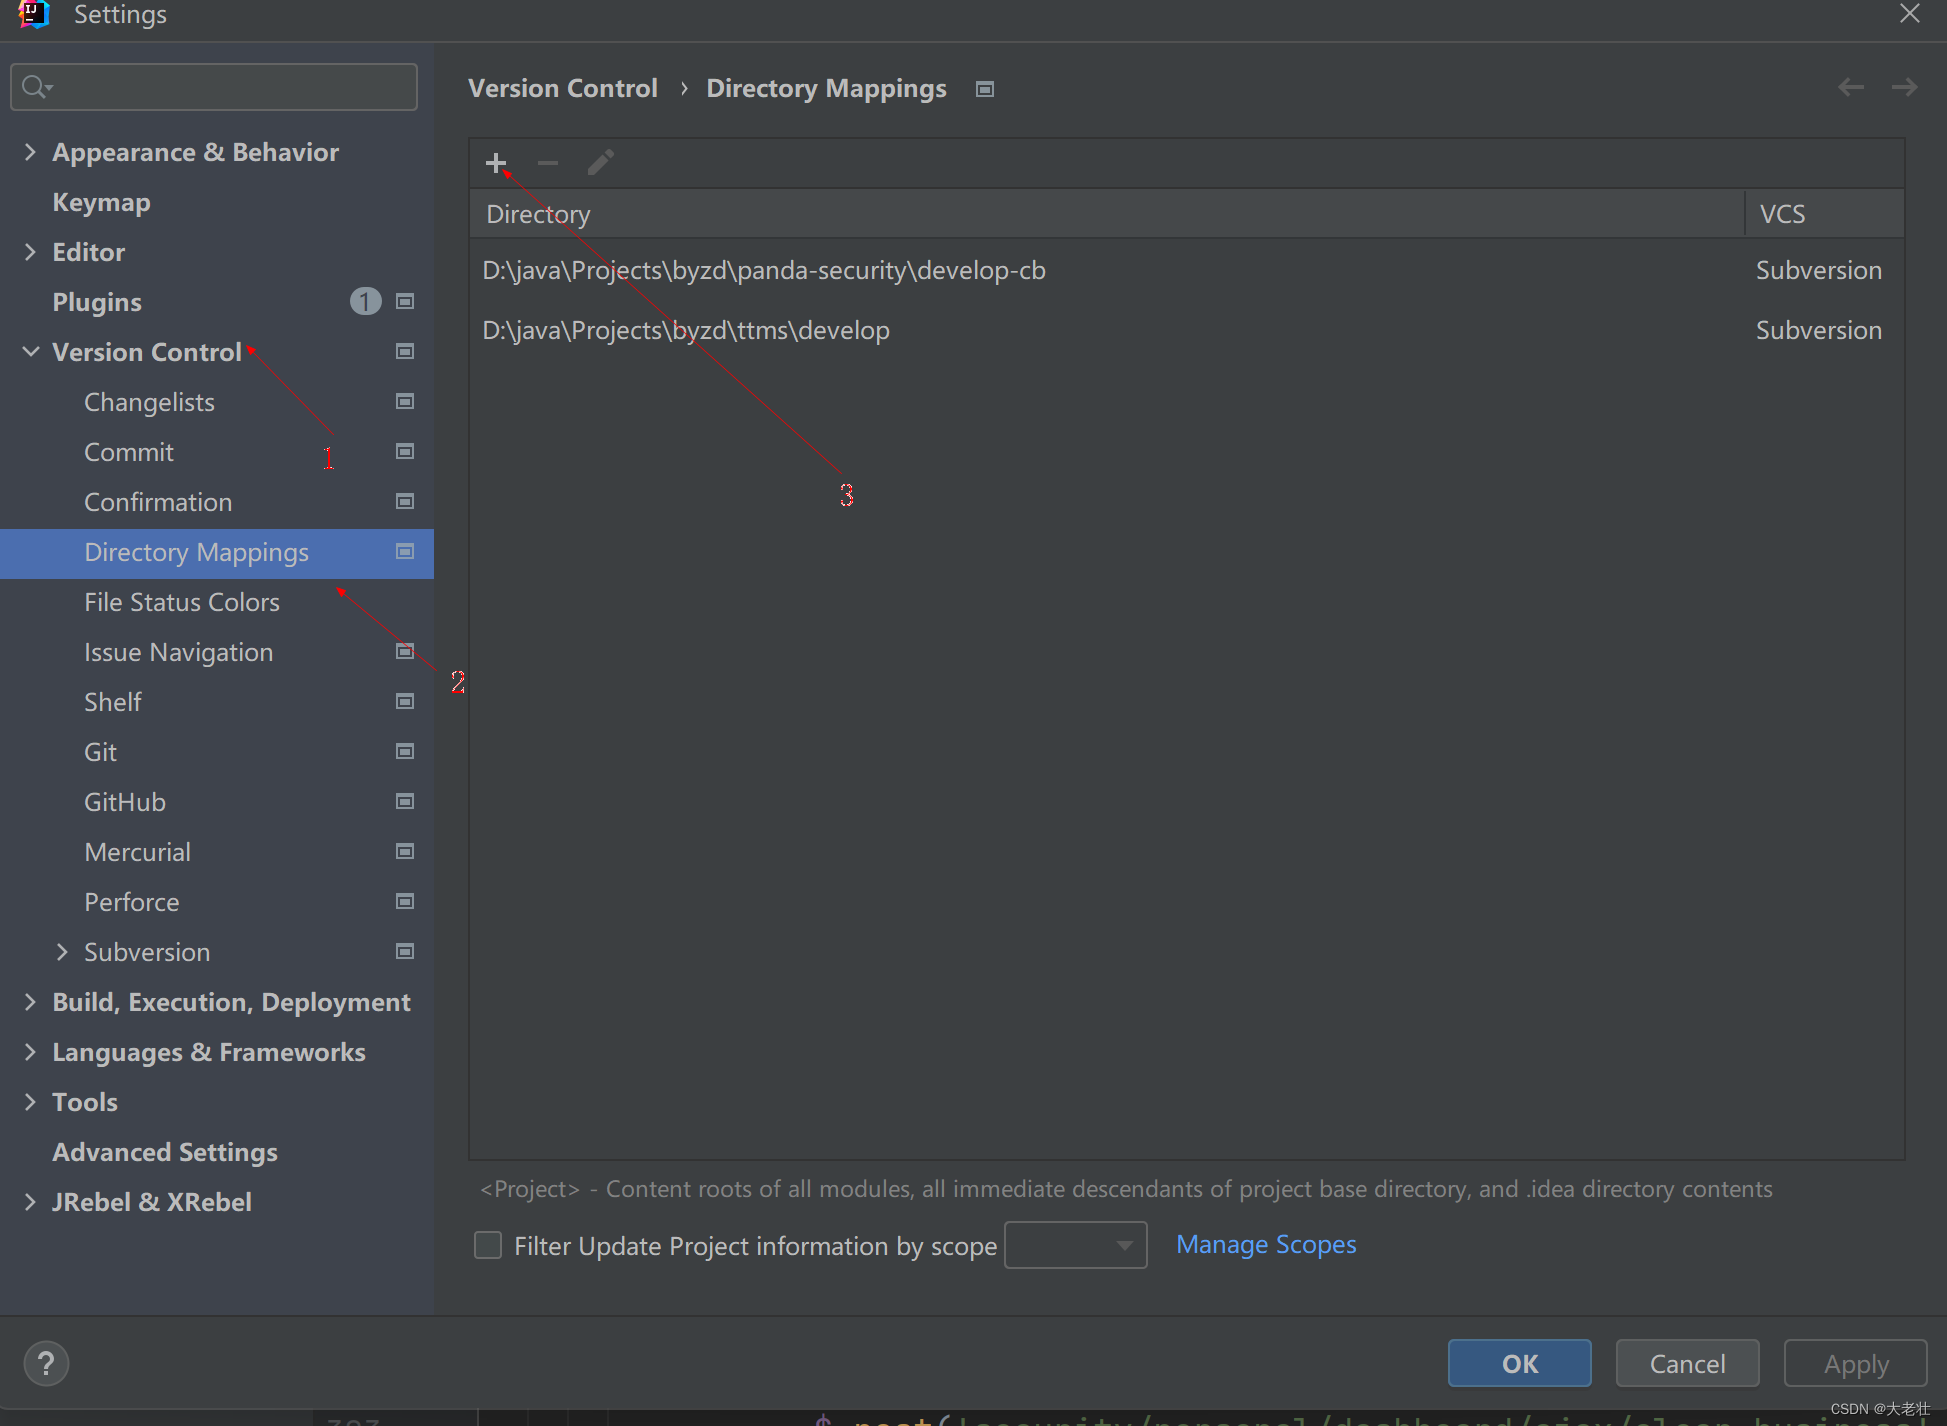Collapse the Version Control tree node
The height and width of the screenshot is (1426, 1947).
click(x=31, y=352)
